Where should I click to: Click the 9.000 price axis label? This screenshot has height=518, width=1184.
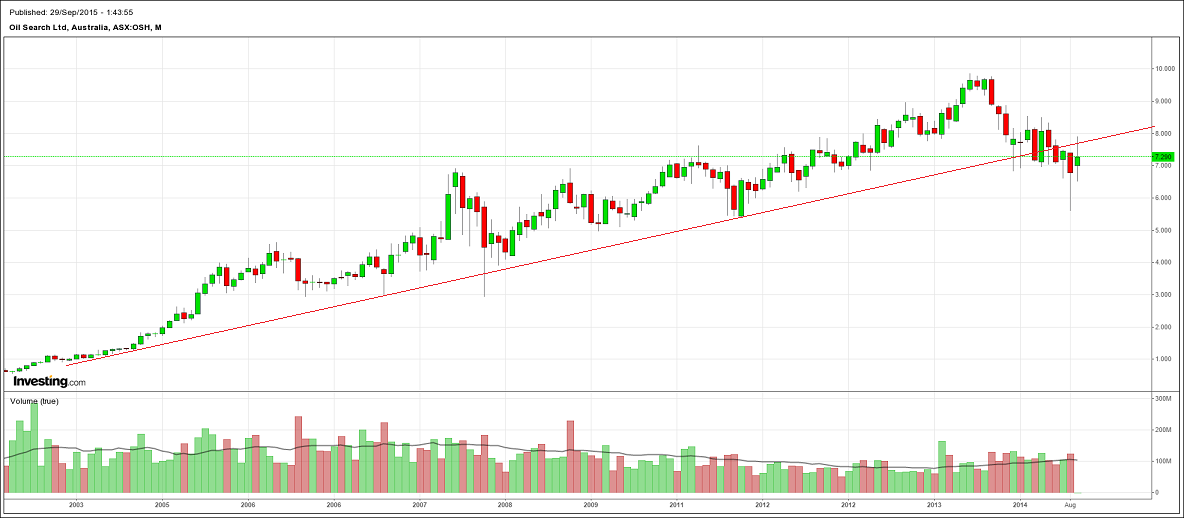click(1164, 101)
